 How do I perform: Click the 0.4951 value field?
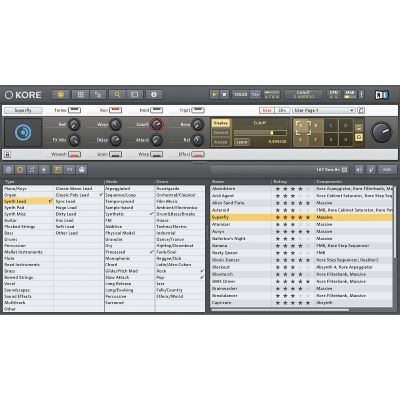click(x=277, y=142)
